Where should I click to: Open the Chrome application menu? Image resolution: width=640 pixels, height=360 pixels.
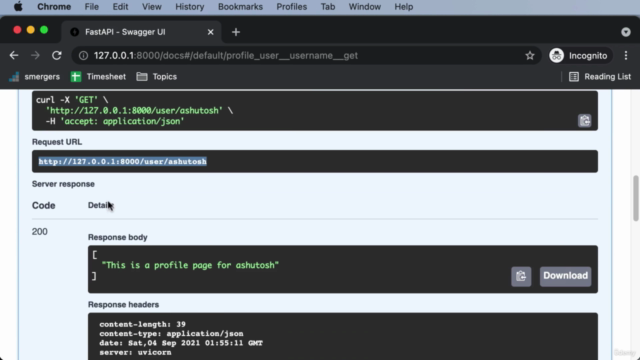(54, 7)
